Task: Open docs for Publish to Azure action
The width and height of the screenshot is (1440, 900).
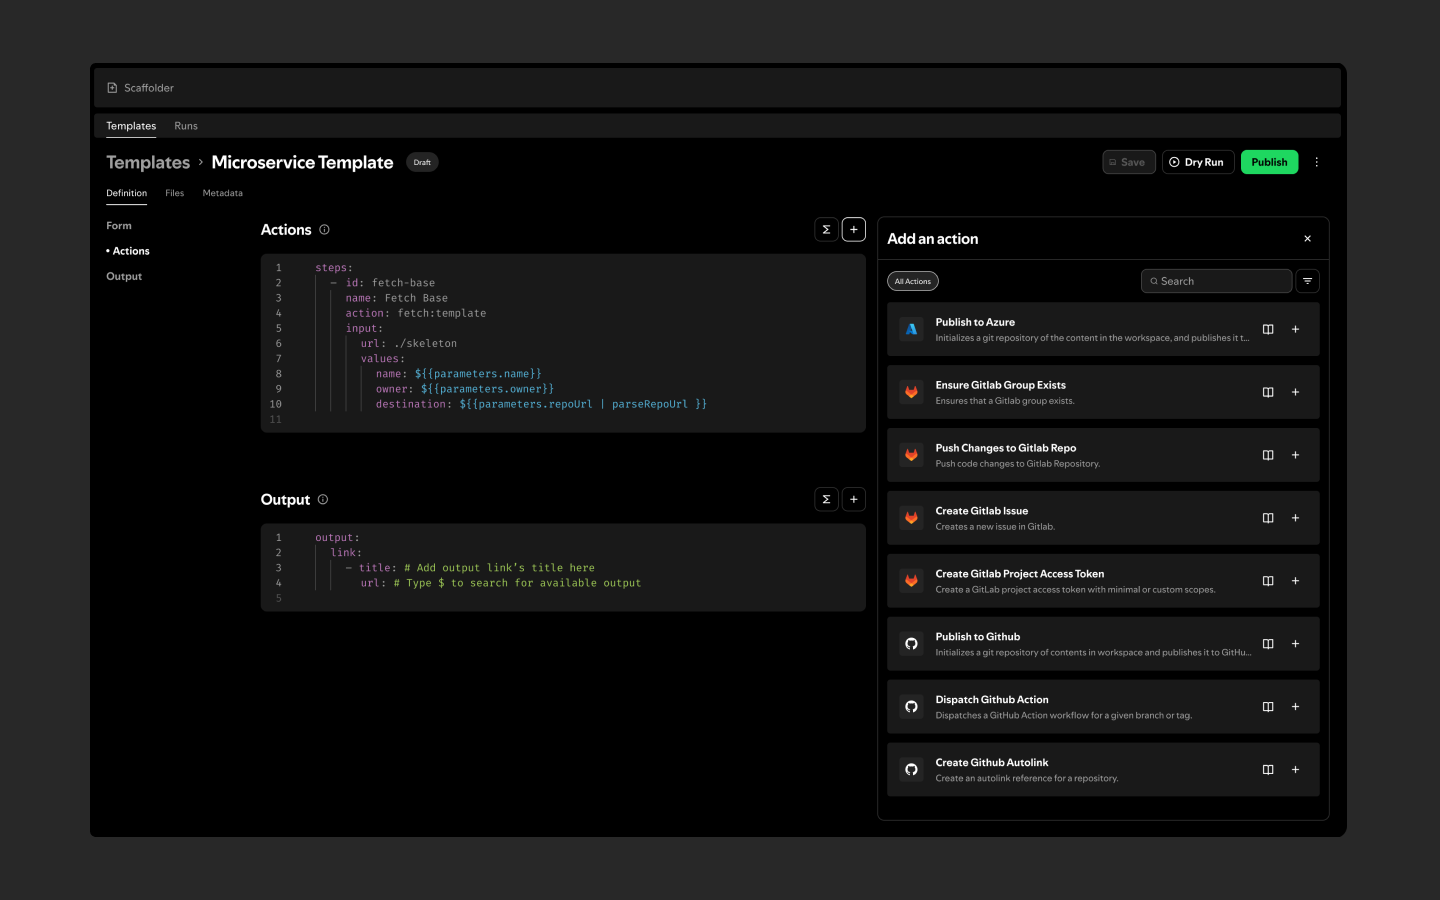Action: (1268, 329)
